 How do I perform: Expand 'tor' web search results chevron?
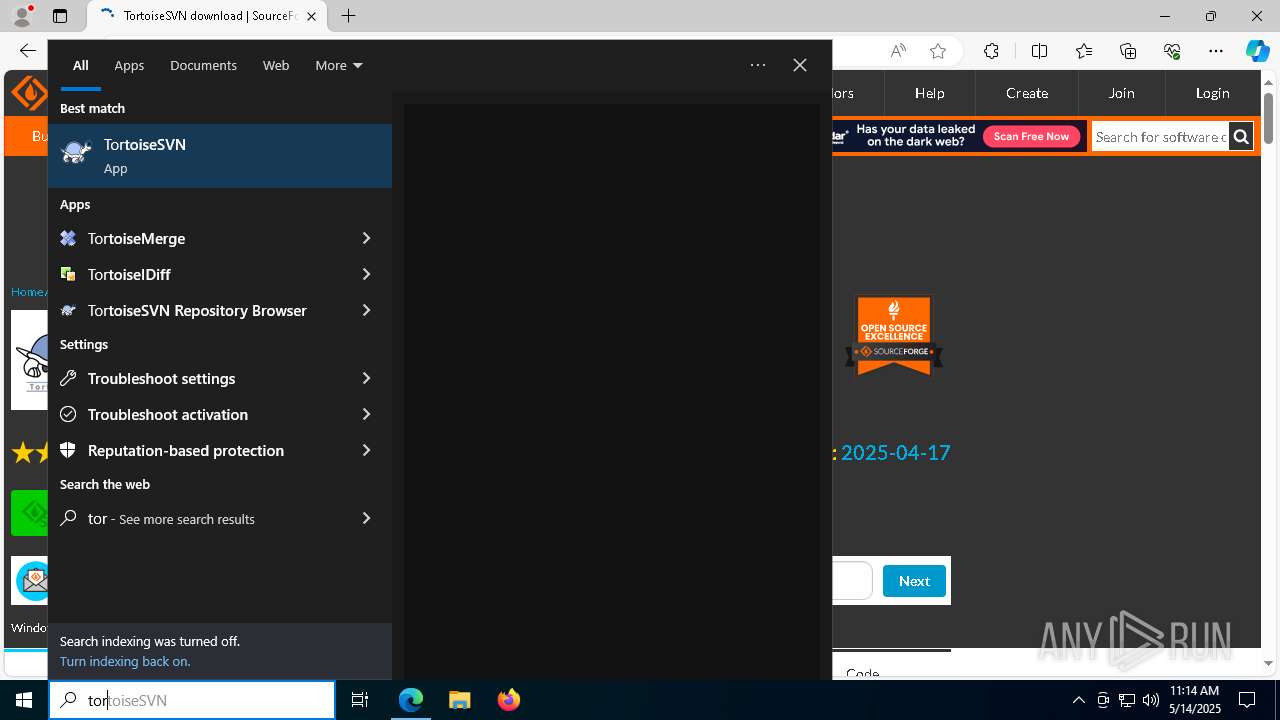[x=366, y=518]
